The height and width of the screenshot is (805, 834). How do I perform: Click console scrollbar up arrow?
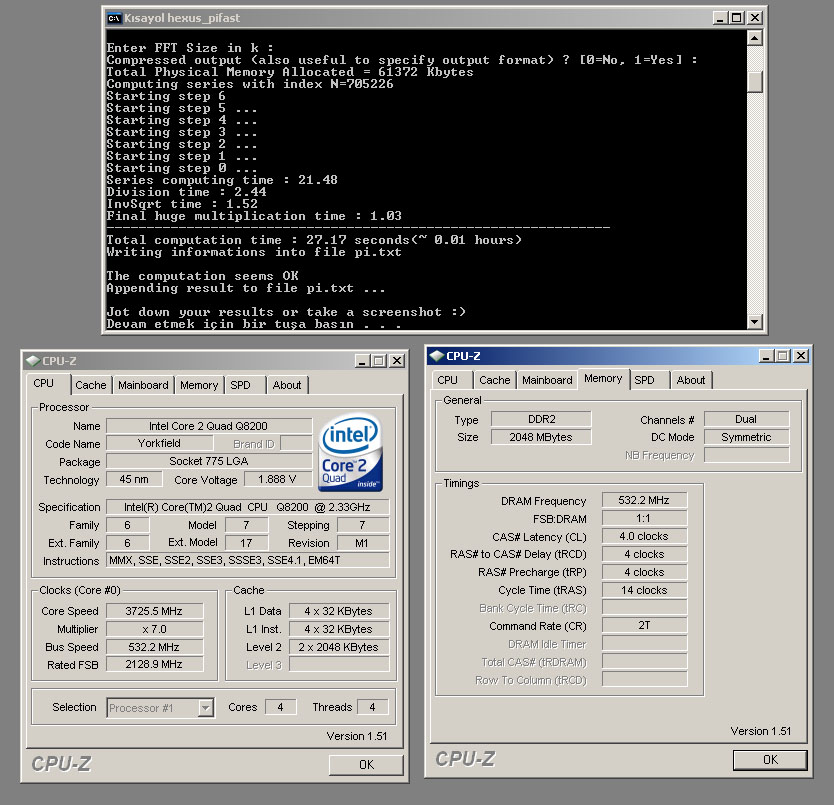click(755, 38)
